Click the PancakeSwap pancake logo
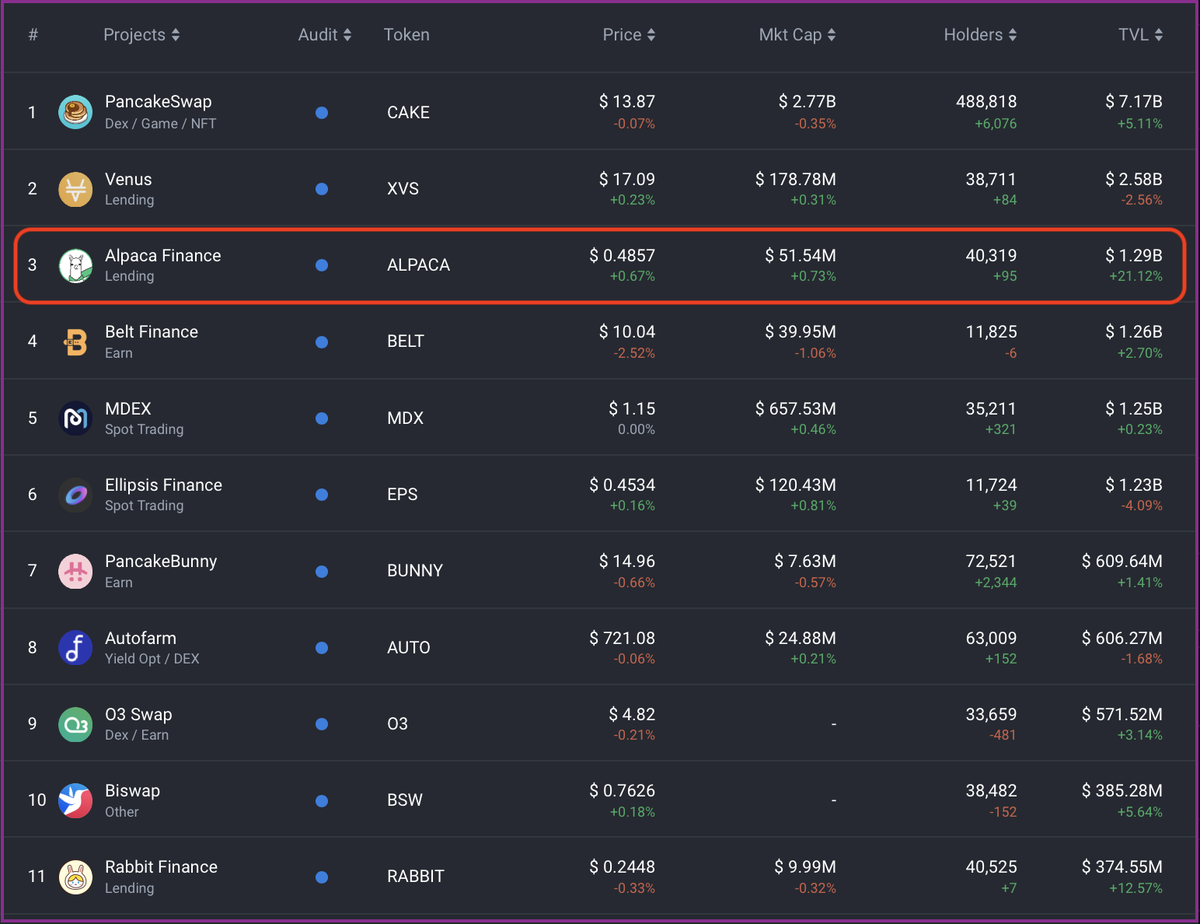Viewport: 1200px width, 924px height. pos(75,112)
